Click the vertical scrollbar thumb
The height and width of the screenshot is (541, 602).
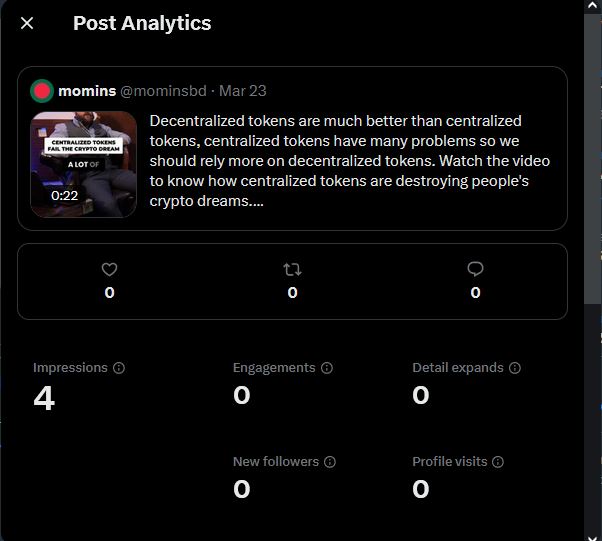(x=593, y=159)
